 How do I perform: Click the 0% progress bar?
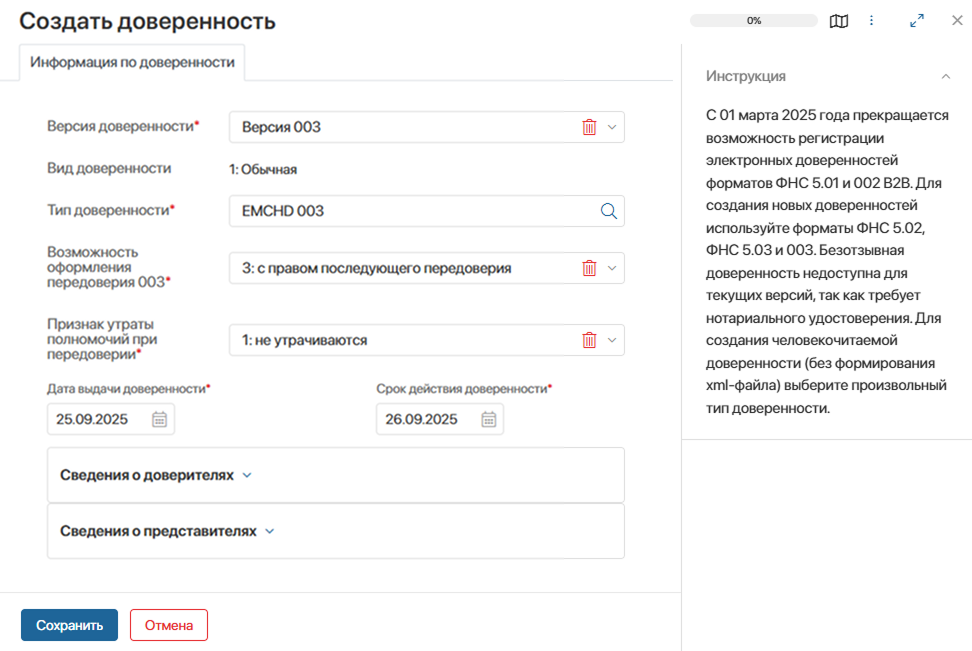(753, 21)
